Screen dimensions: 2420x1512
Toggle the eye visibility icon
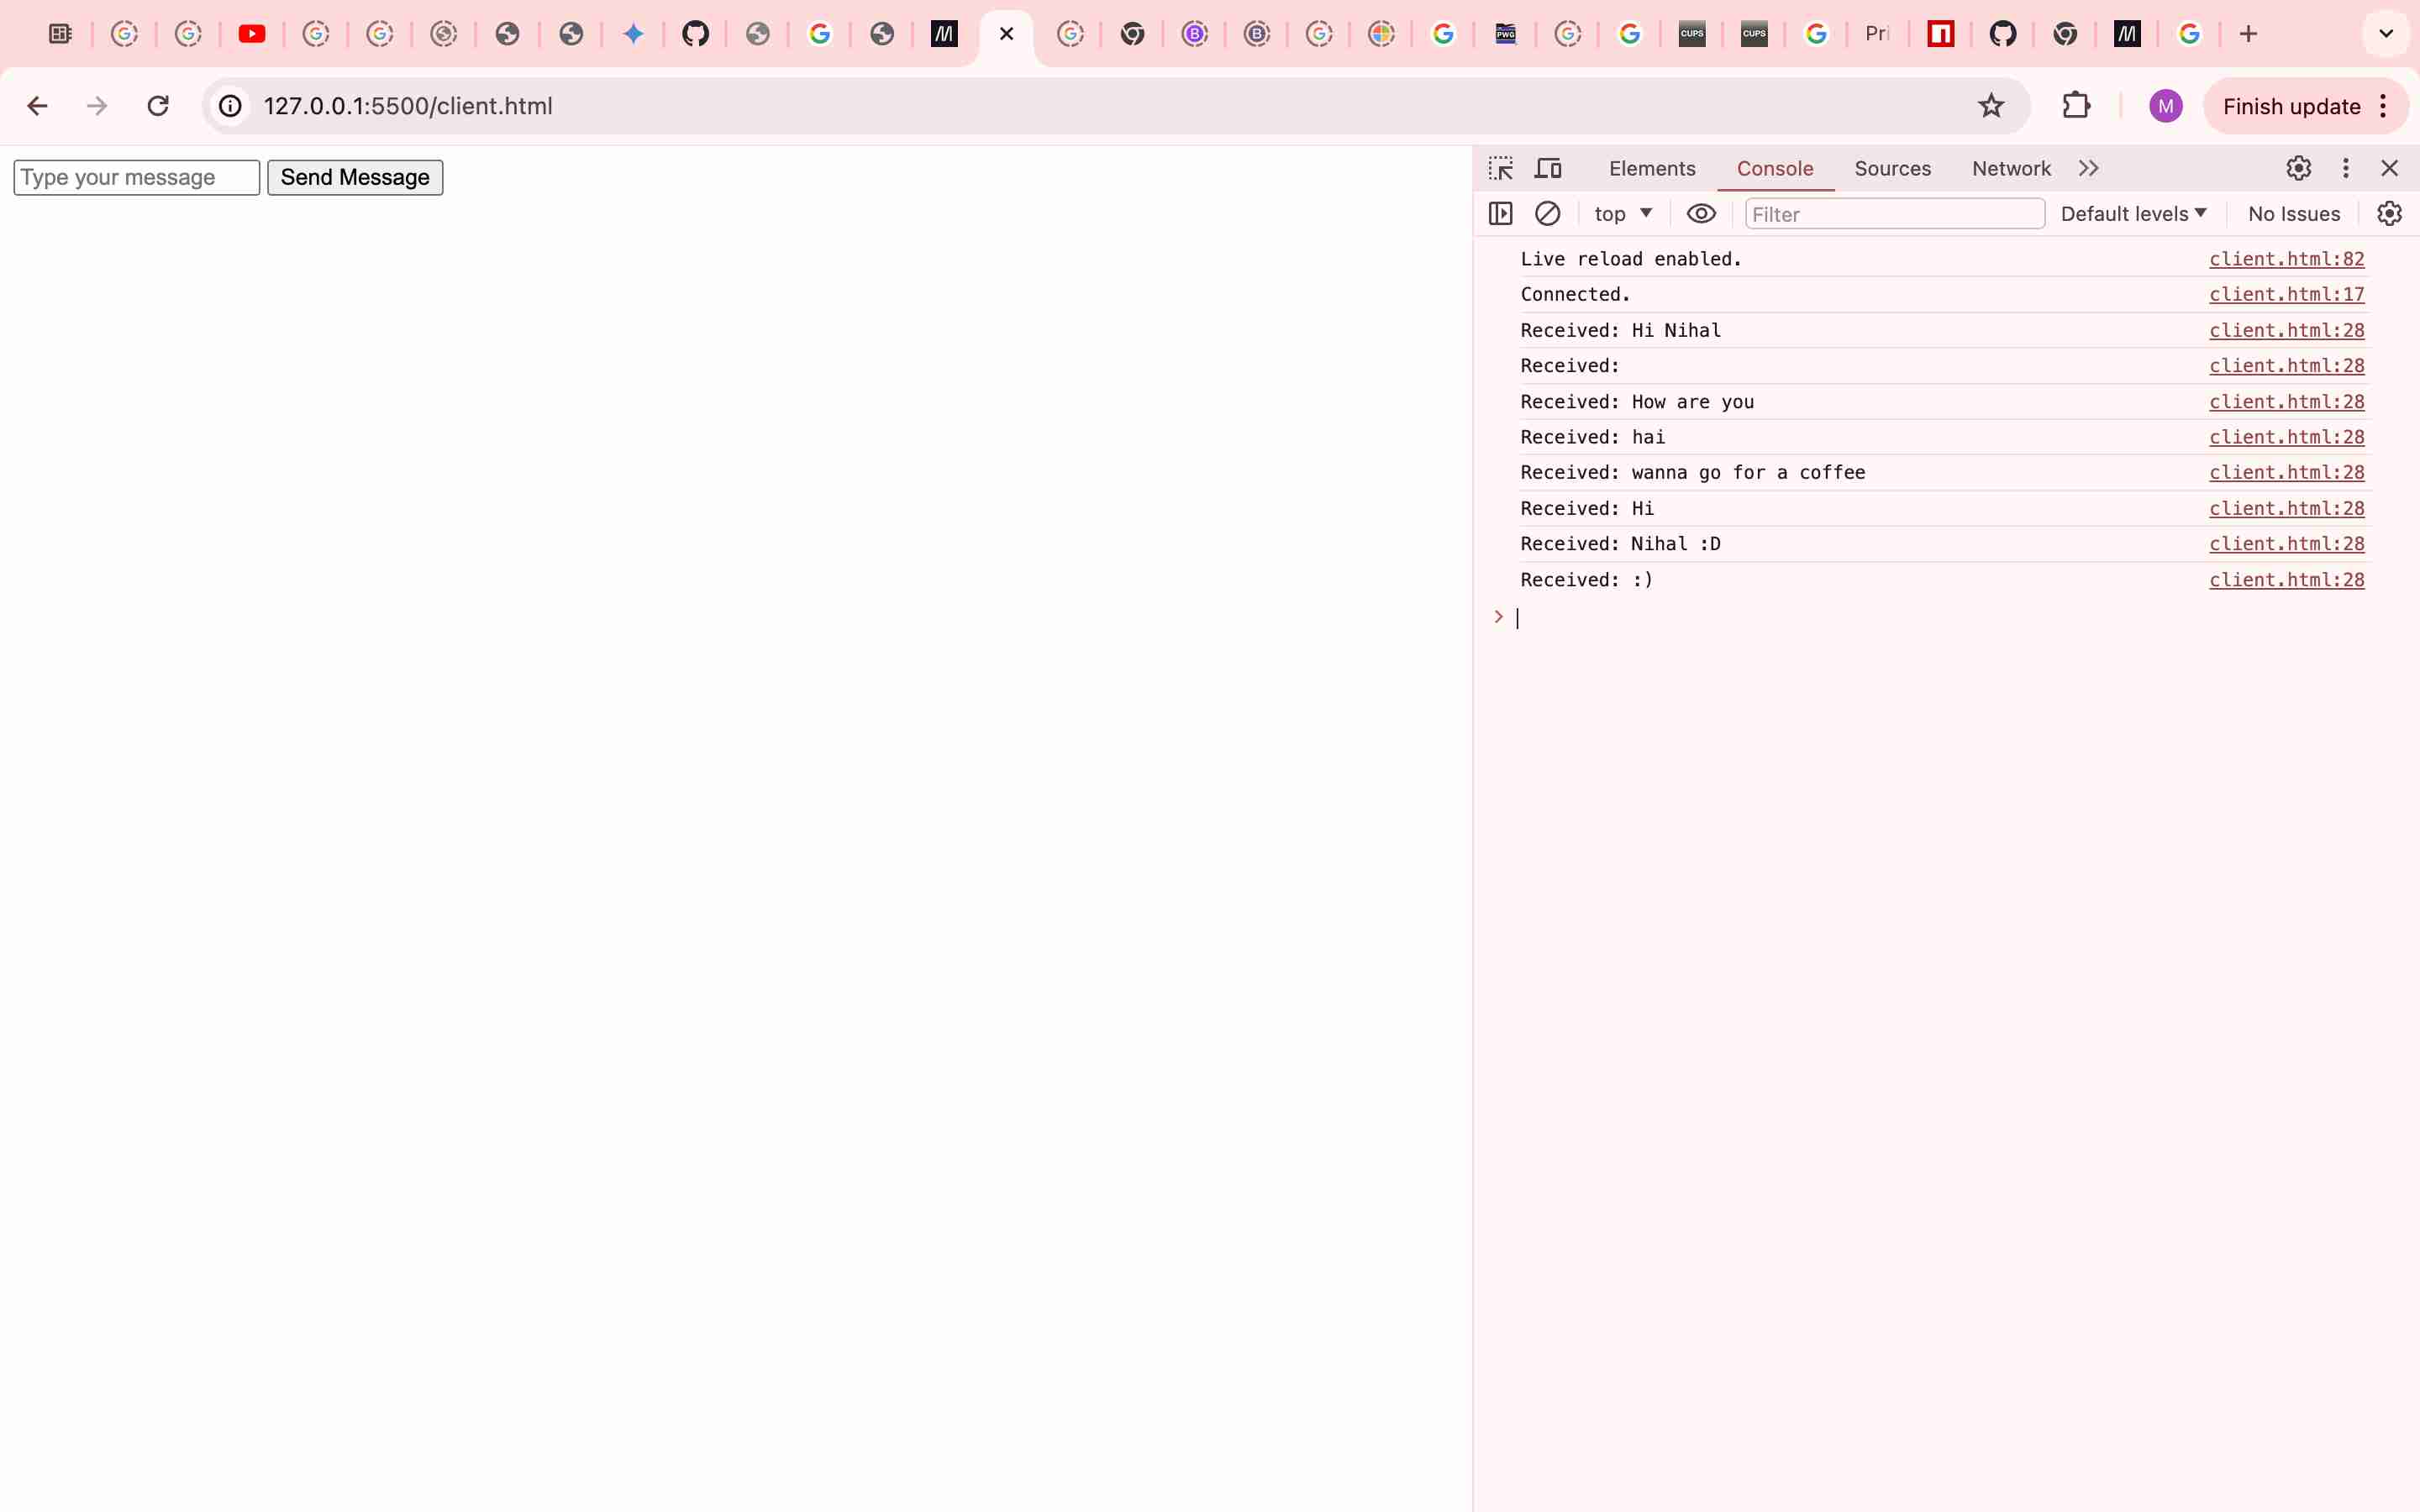(1702, 213)
